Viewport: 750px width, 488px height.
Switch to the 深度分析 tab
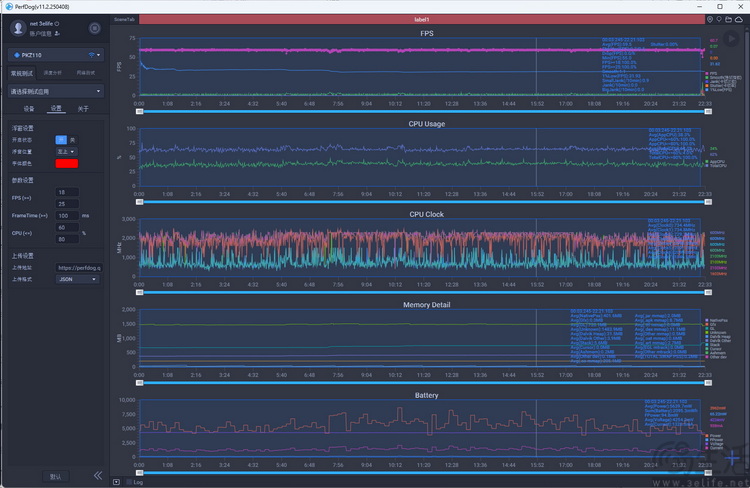pyautogui.click(x=52, y=73)
